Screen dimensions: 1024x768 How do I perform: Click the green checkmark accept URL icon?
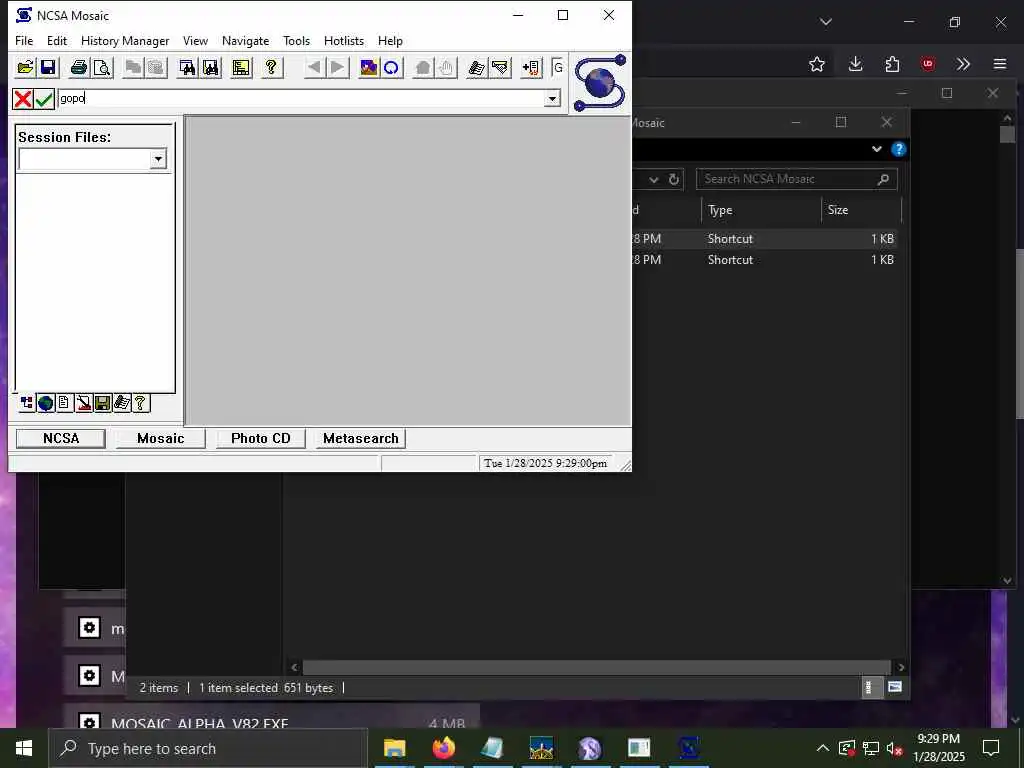pyautogui.click(x=44, y=99)
